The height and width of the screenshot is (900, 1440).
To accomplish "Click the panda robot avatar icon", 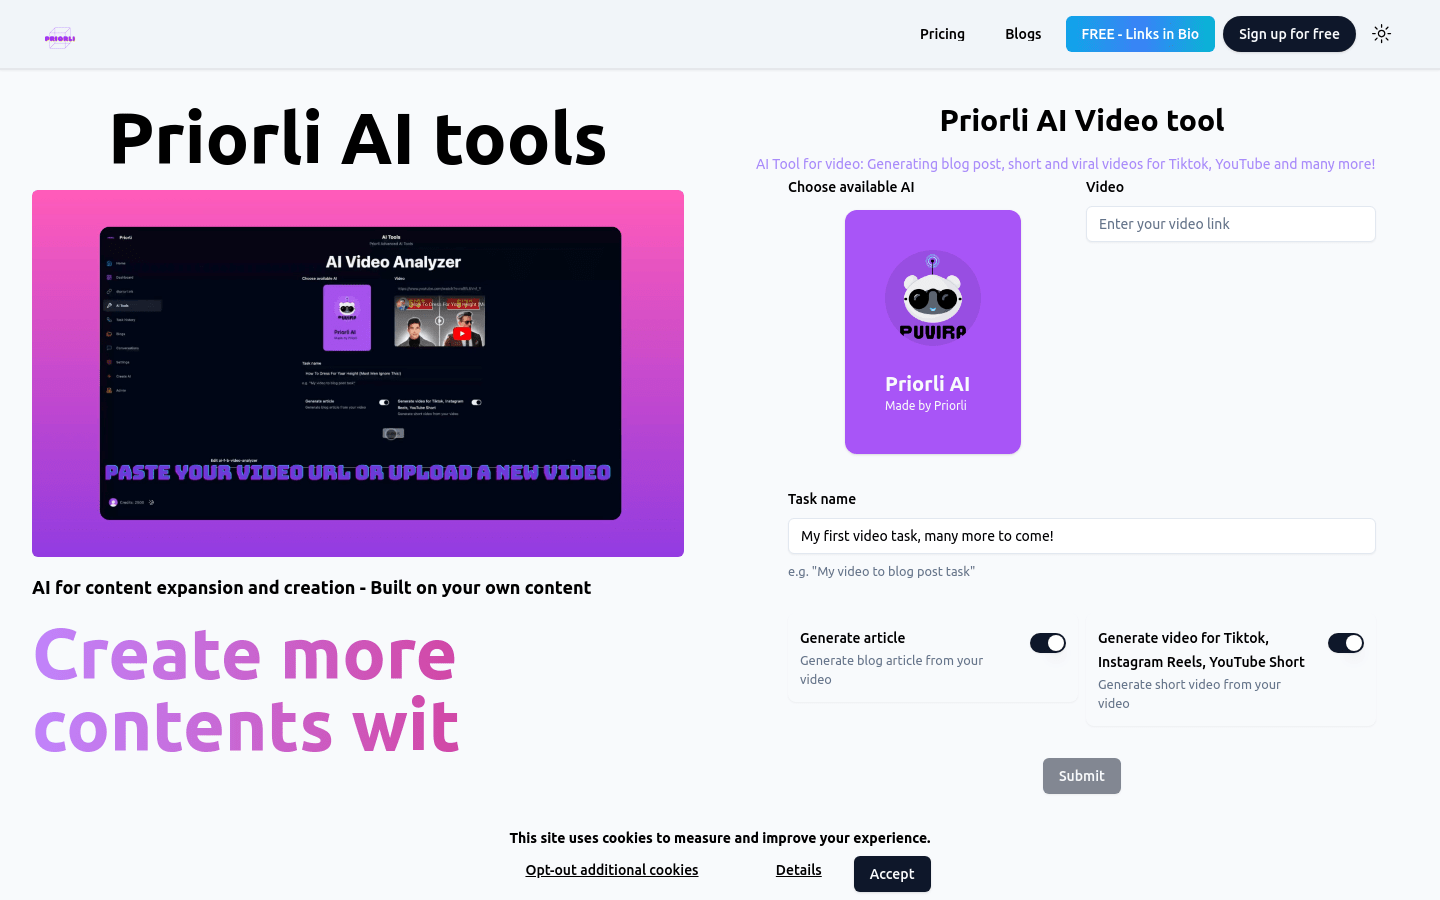I will pos(933,297).
